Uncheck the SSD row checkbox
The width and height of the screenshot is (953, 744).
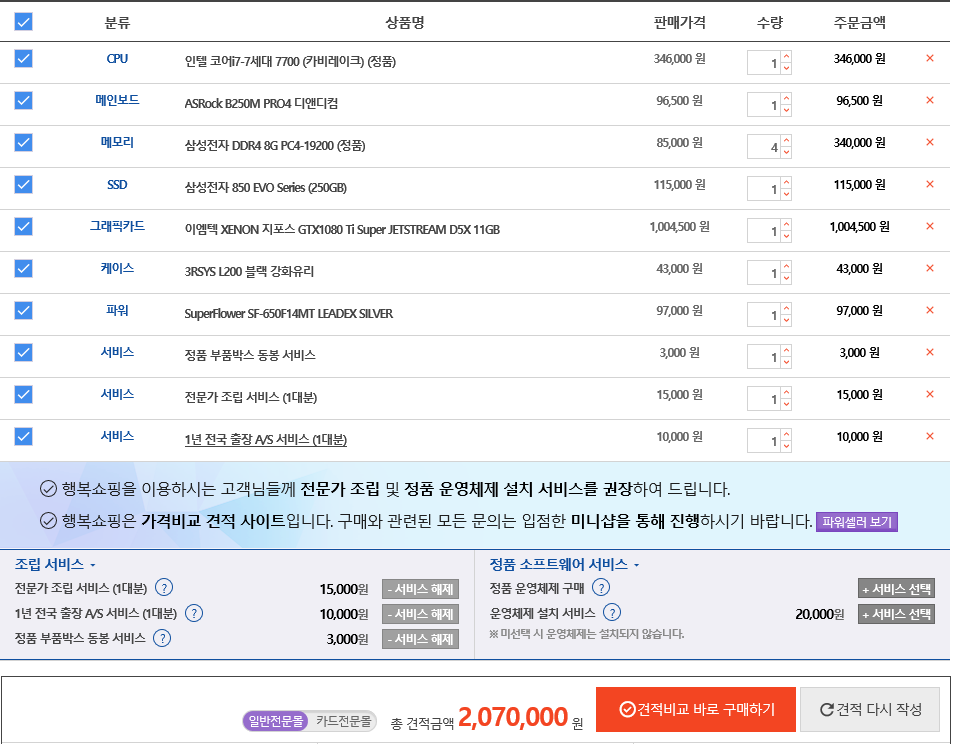23,184
